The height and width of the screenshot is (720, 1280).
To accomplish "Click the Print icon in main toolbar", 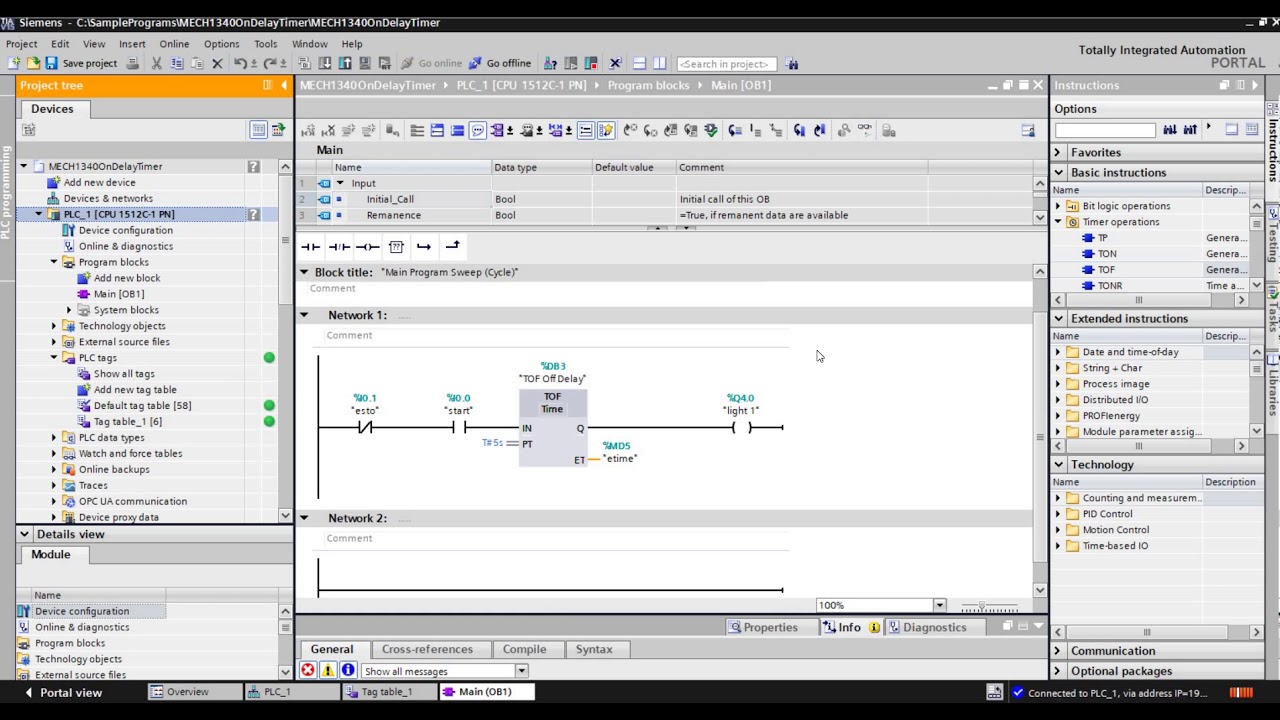I will (x=132, y=63).
